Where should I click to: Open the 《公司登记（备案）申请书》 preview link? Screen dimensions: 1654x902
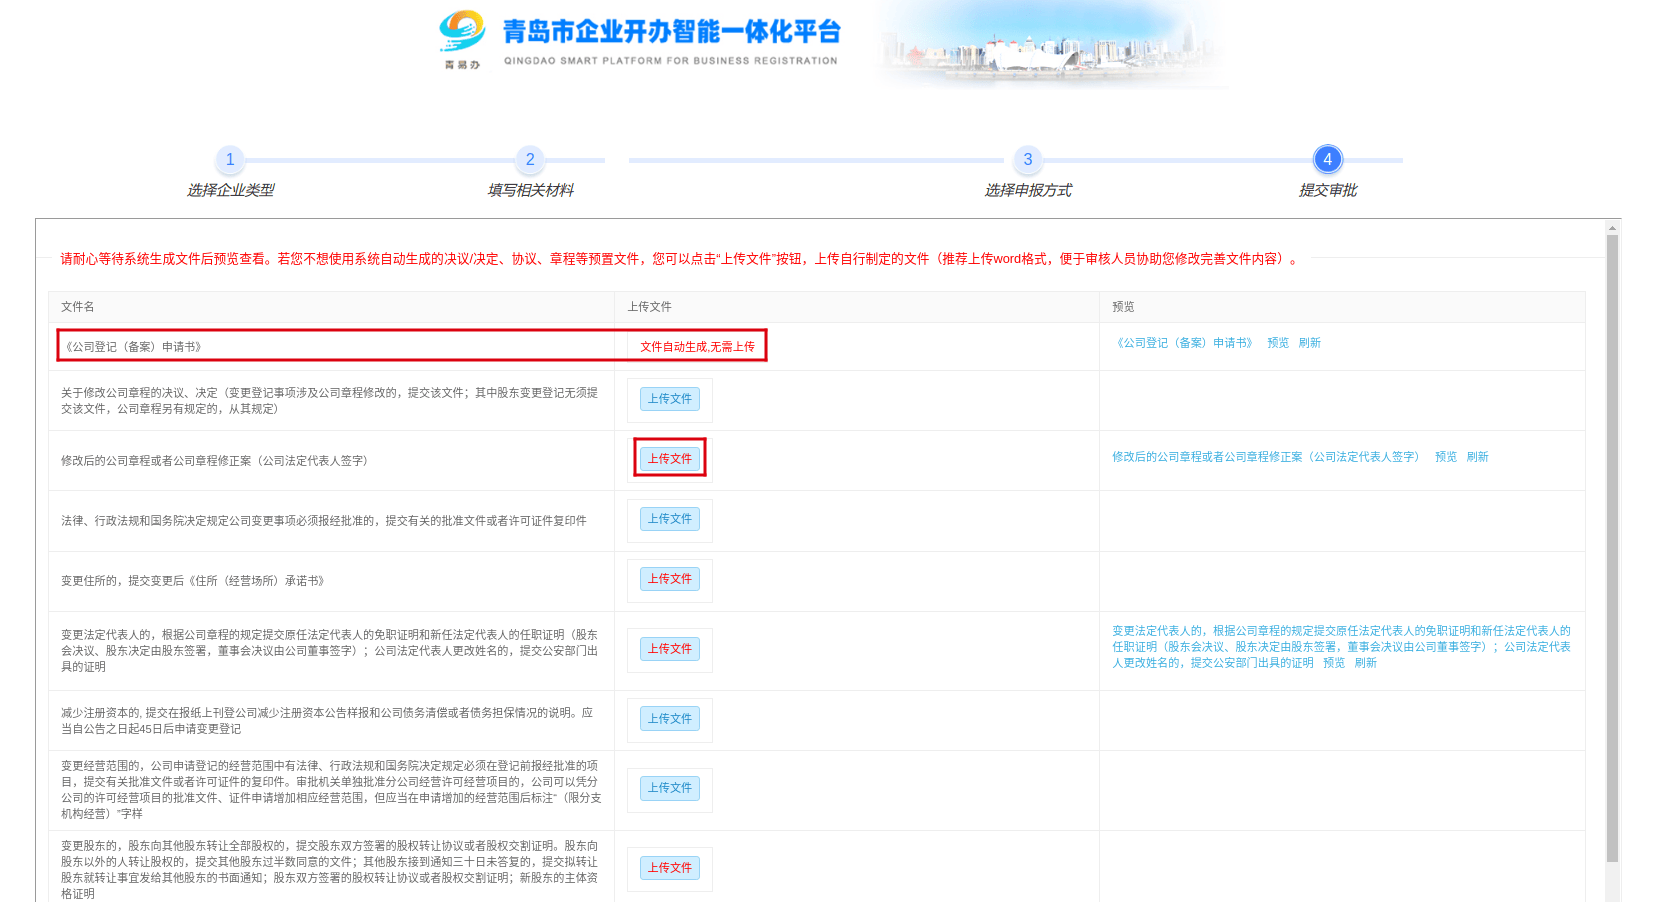pos(1184,343)
